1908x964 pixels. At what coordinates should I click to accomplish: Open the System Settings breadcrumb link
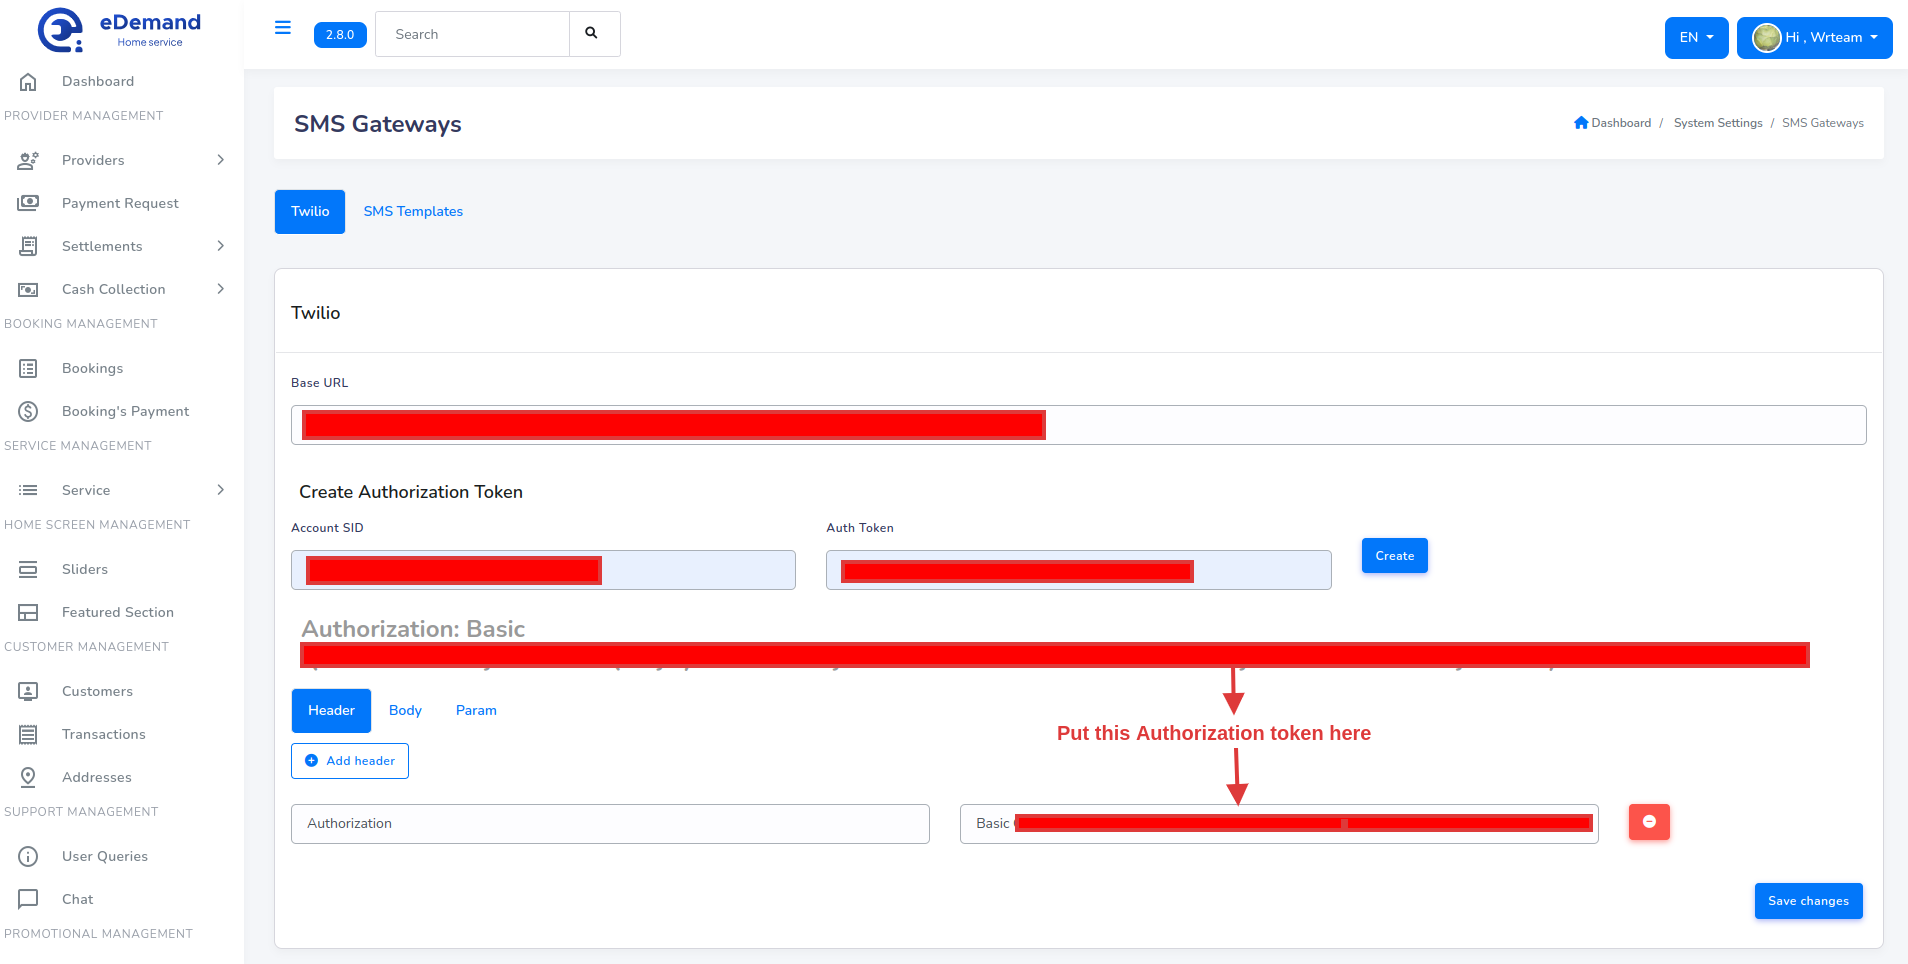(1718, 123)
